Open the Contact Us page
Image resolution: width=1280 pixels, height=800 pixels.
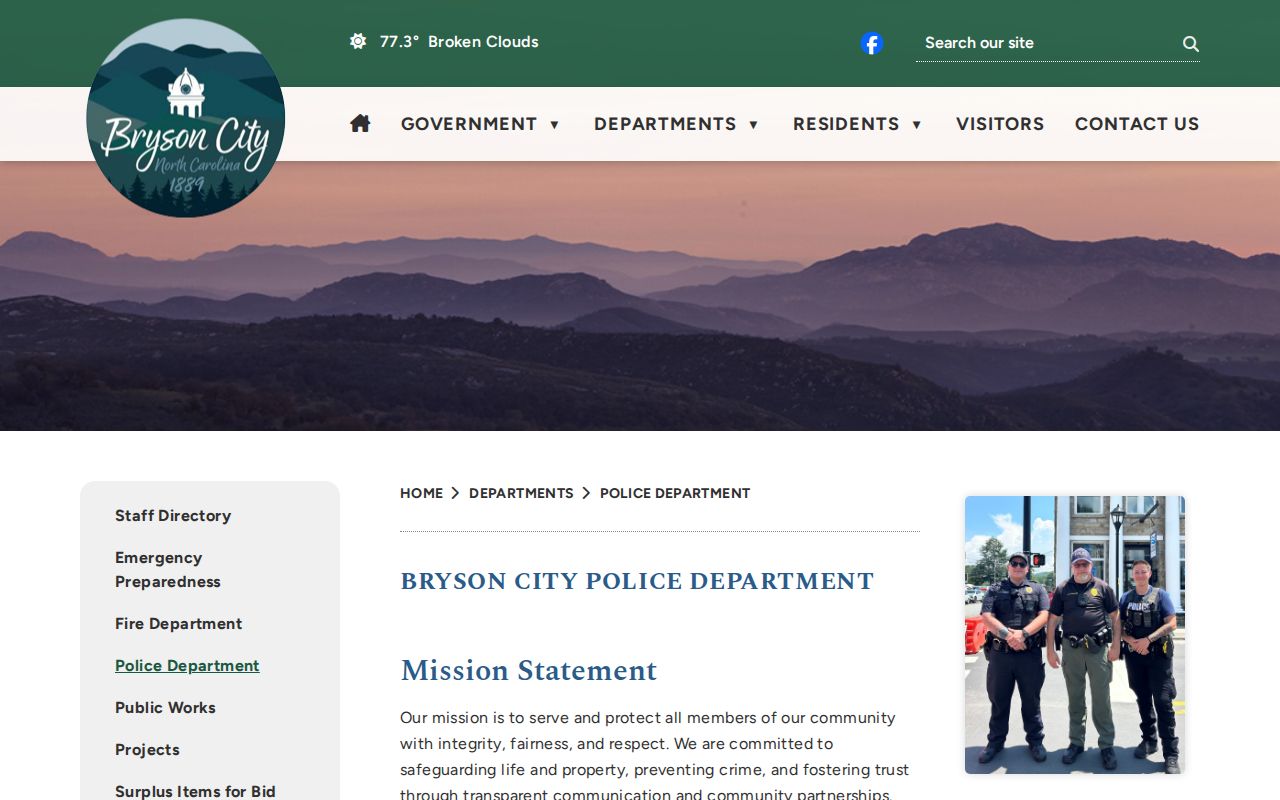point(1137,124)
